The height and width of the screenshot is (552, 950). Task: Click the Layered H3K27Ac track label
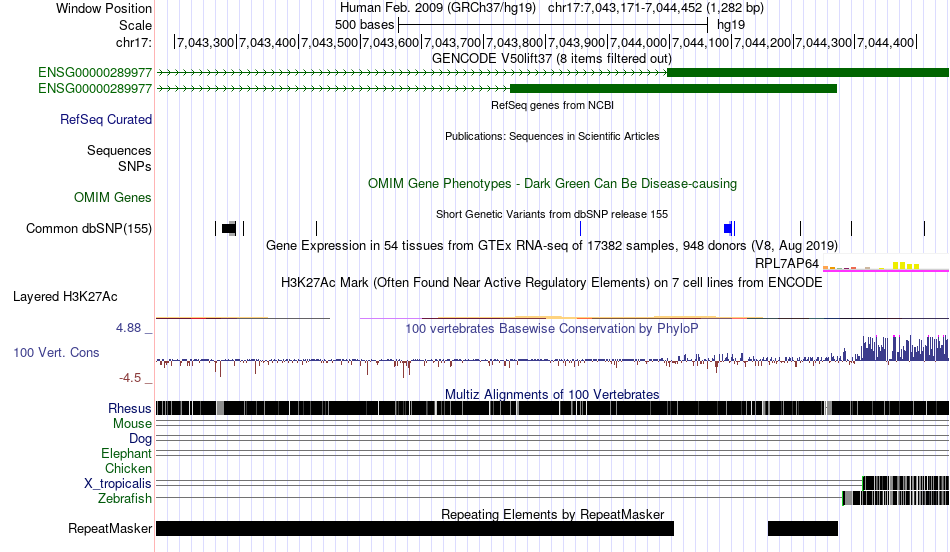(65, 296)
